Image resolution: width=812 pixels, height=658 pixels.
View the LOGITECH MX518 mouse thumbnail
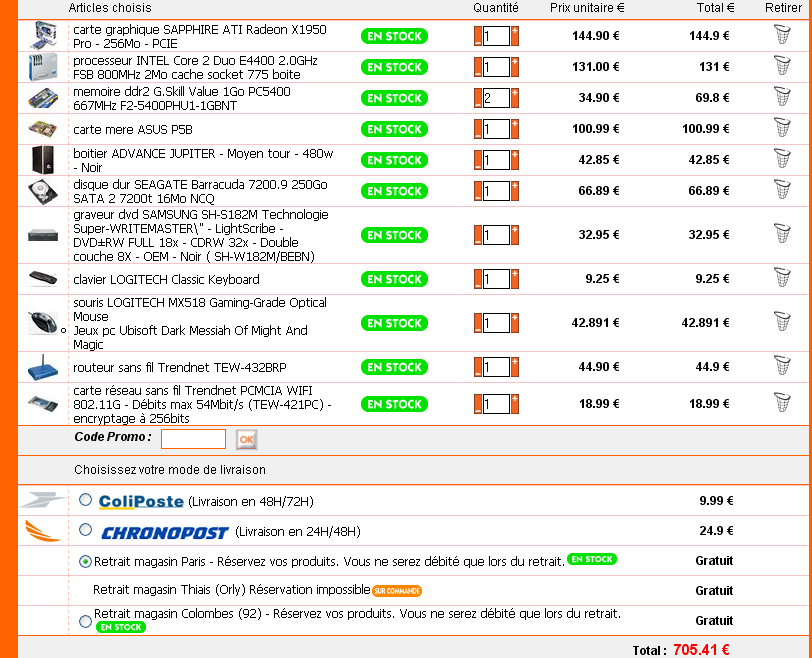[x=43, y=323]
